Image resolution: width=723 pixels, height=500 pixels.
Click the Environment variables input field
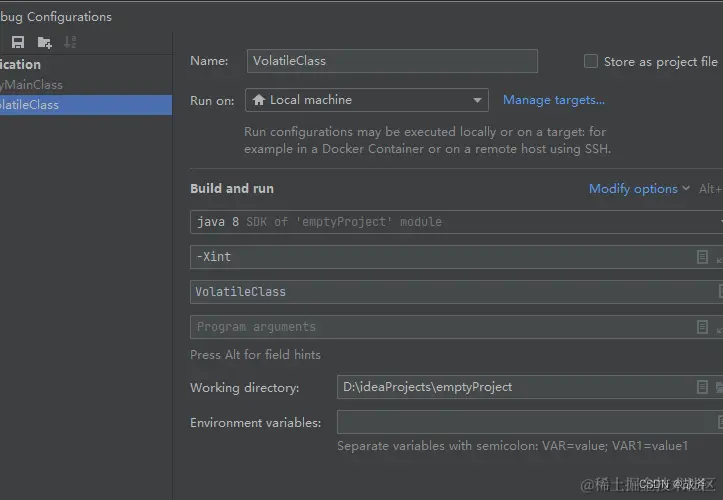click(530, 422)
